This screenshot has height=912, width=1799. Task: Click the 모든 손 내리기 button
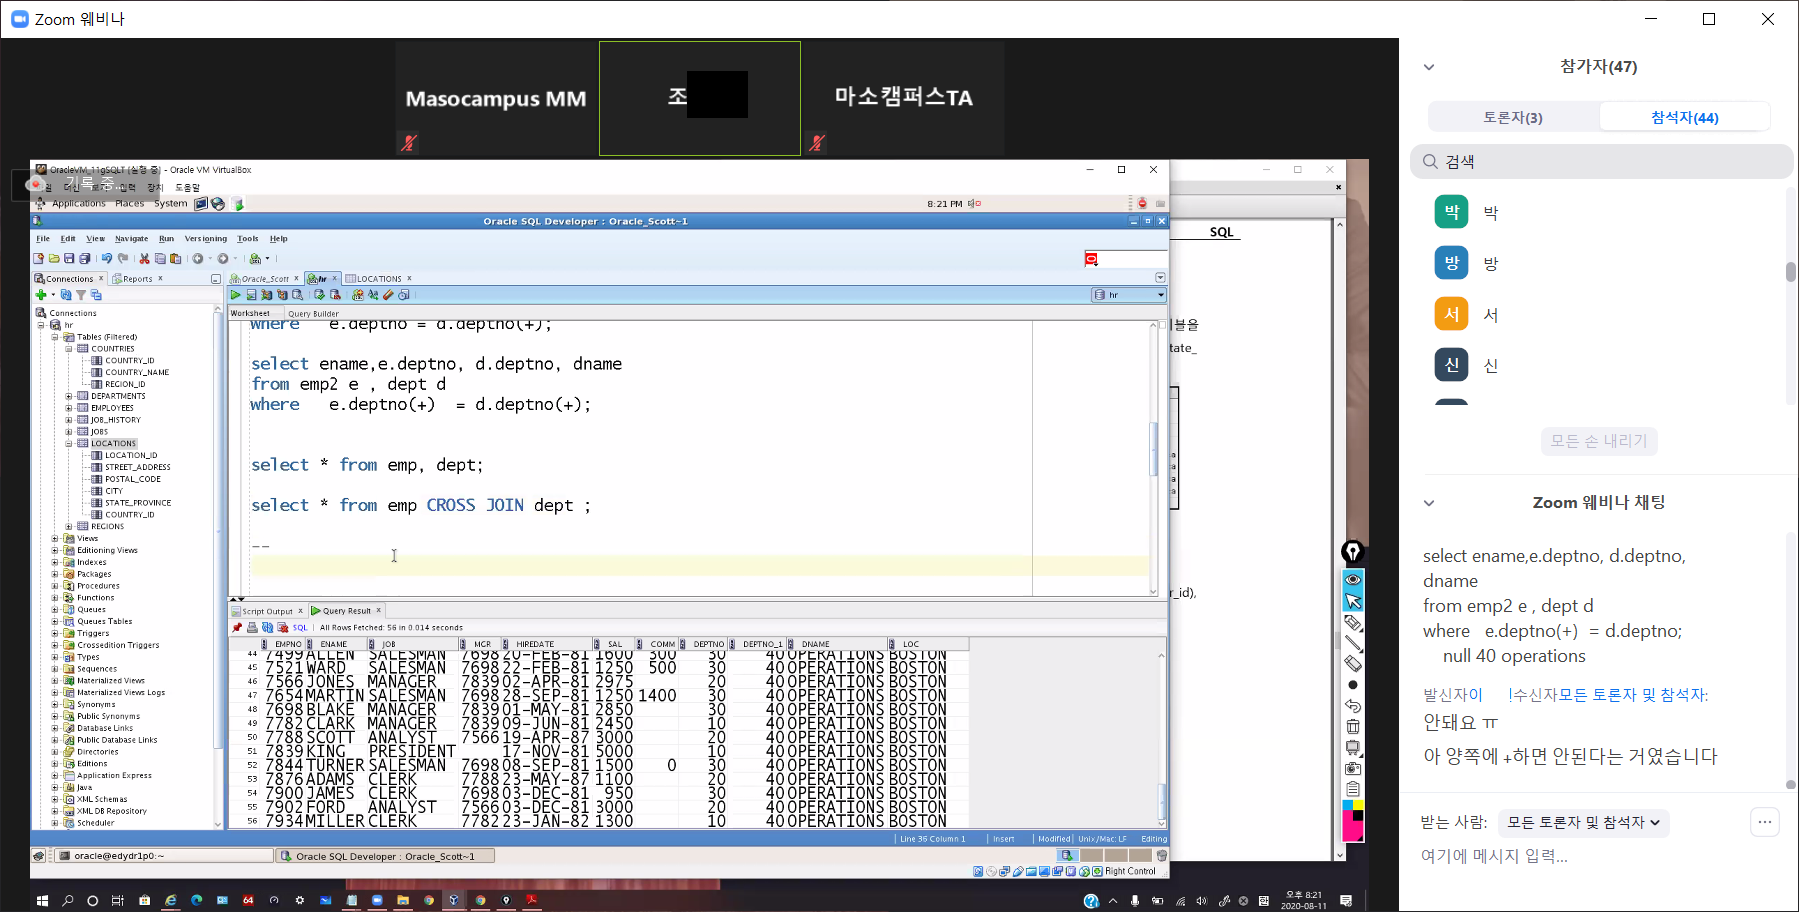point(1598,441)
